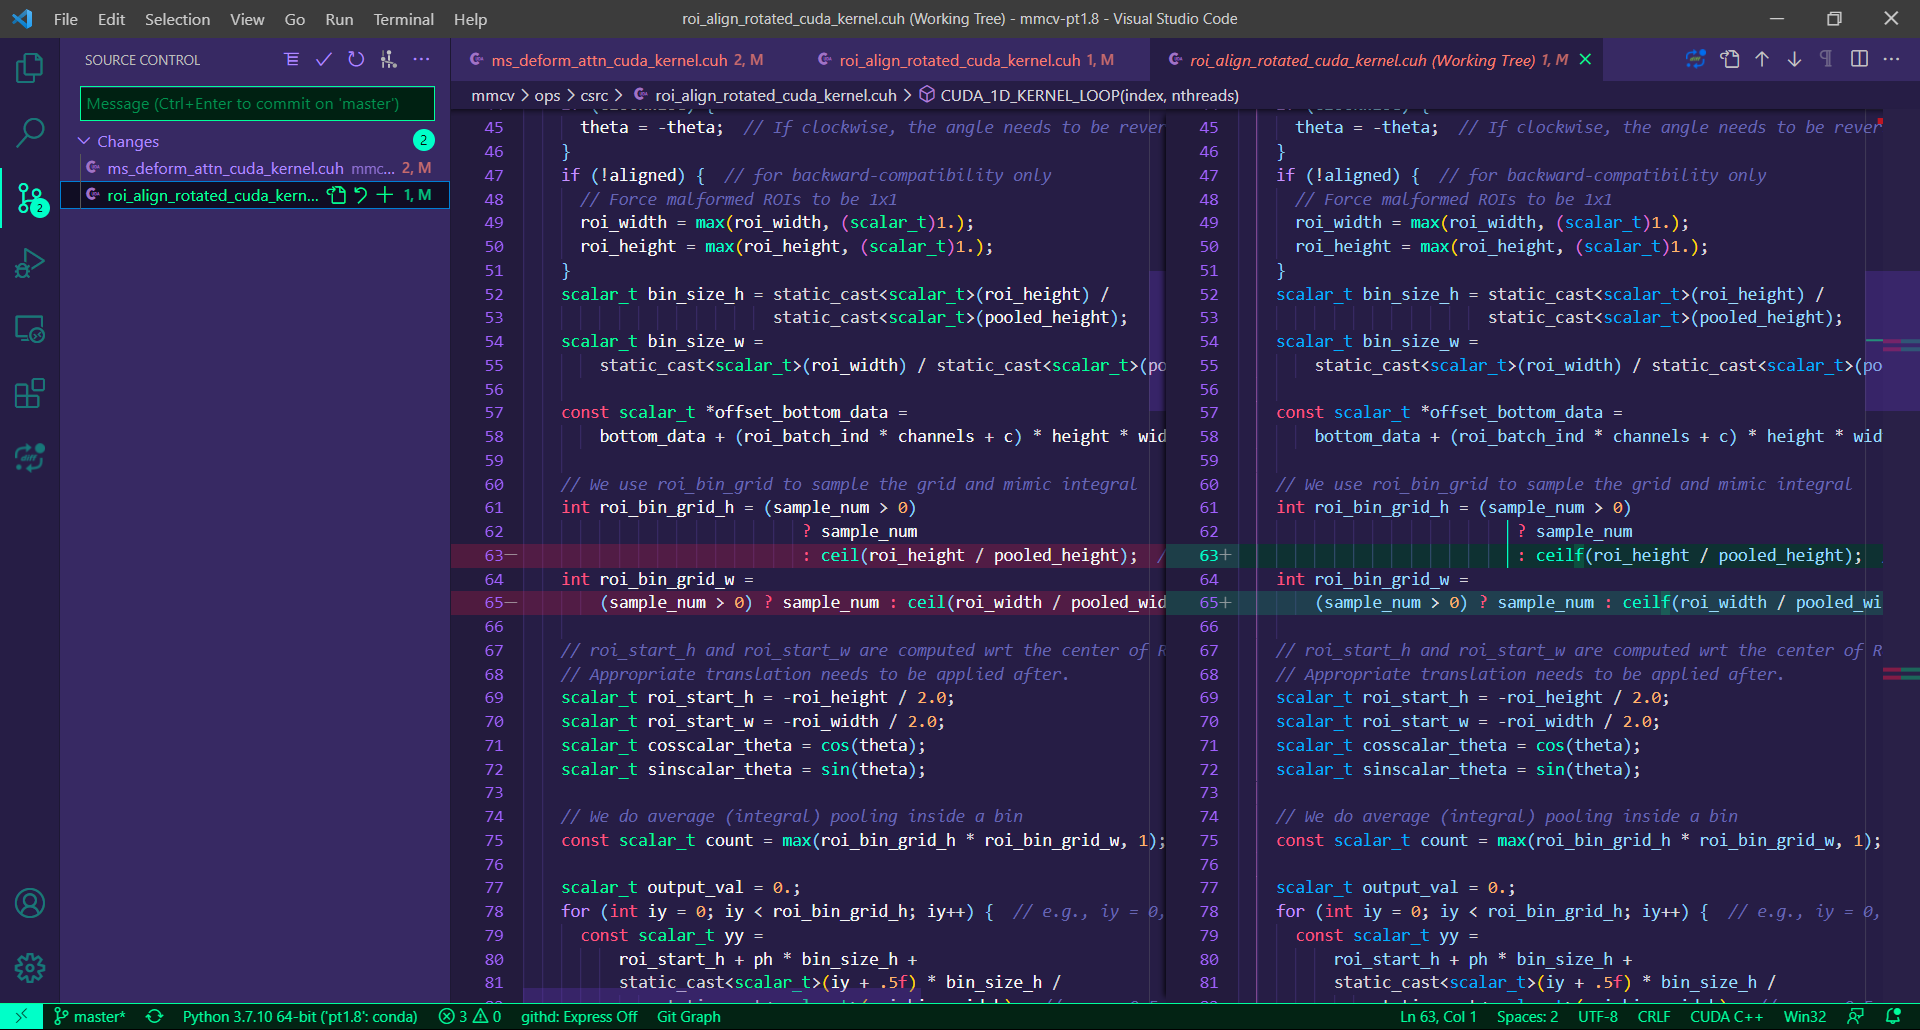Click the commit checkmark in Source Control

tap(323, 60)
